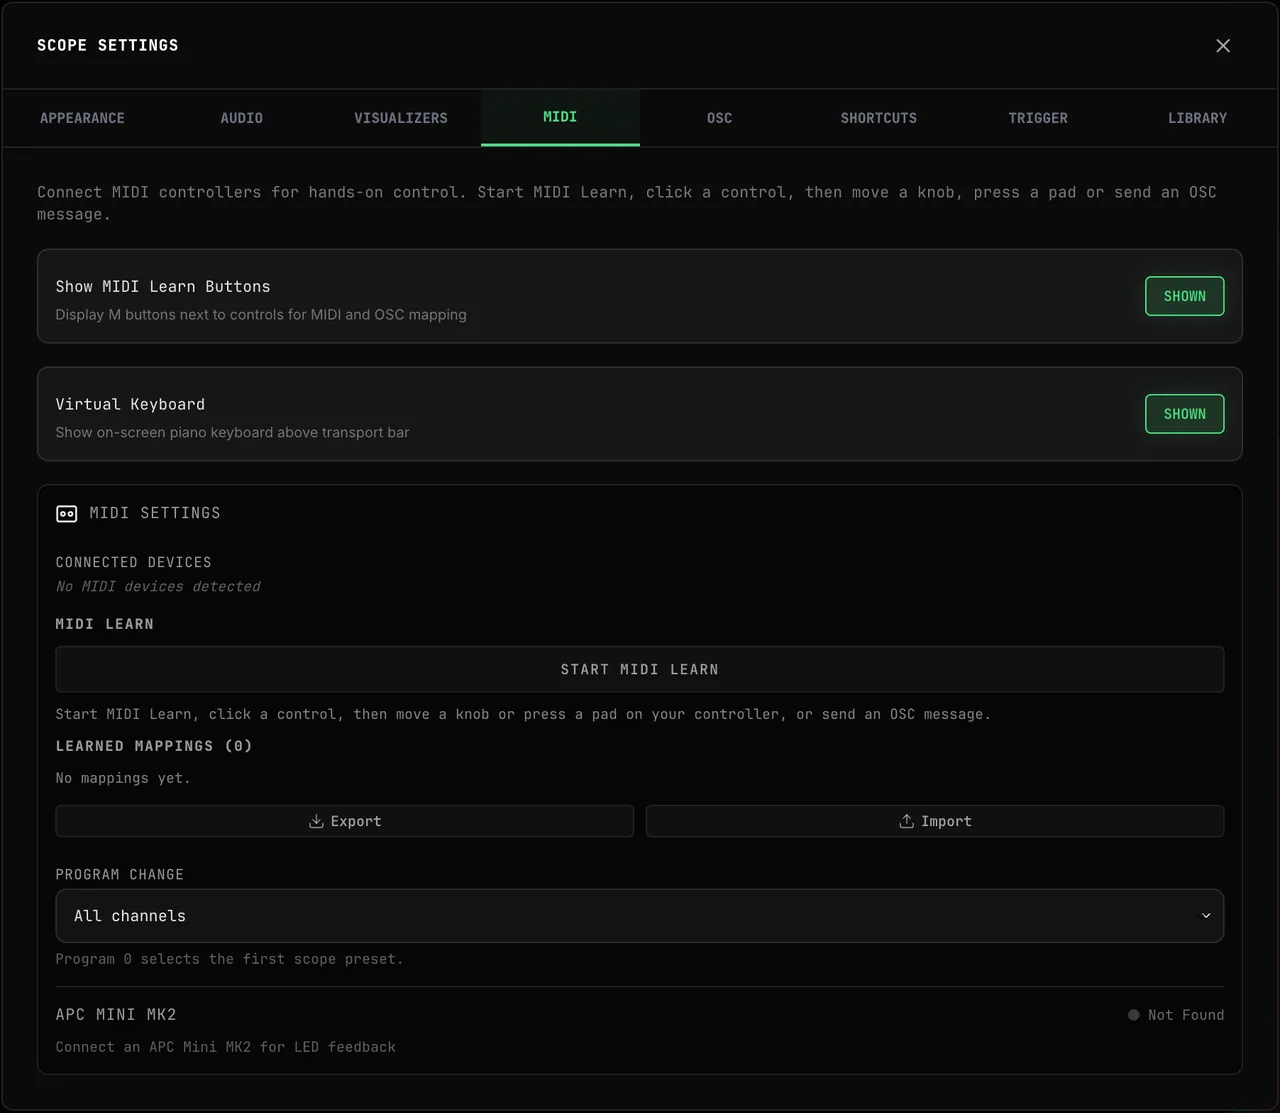Switch to the Trigger tab

[x=1038, y=118]
